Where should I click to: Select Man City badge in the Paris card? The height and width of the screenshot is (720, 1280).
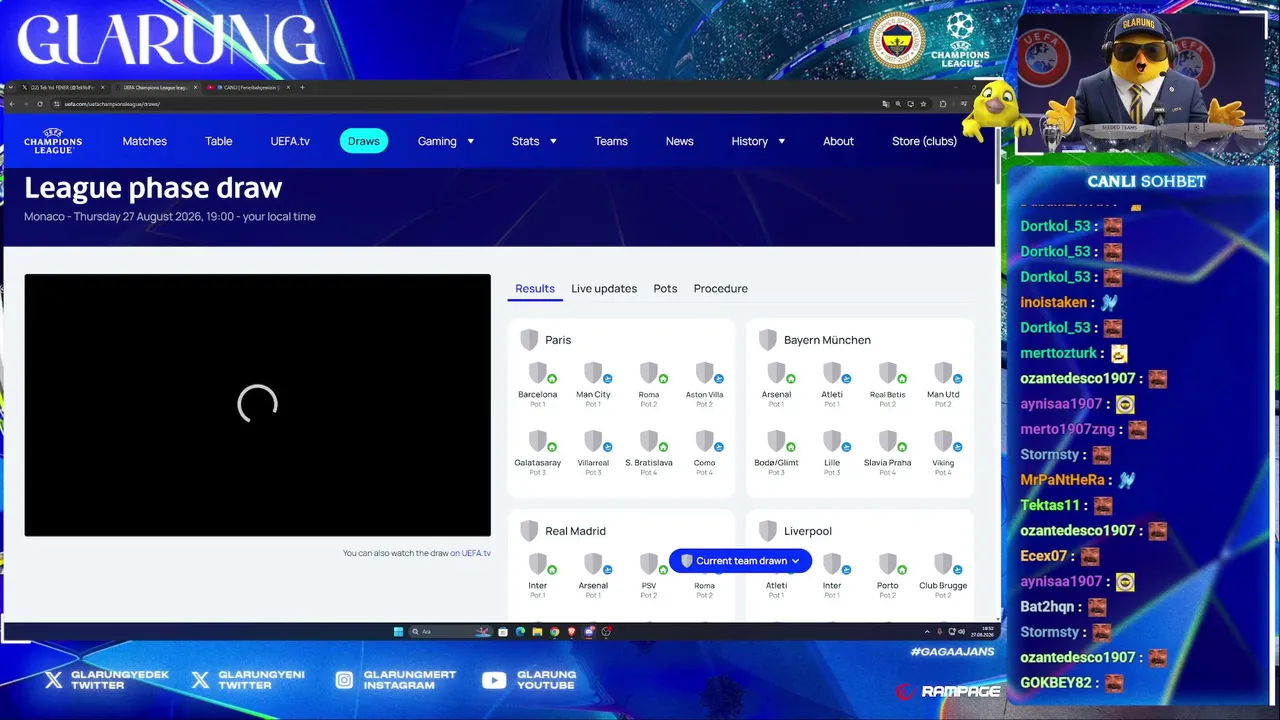tap(593, 373)
